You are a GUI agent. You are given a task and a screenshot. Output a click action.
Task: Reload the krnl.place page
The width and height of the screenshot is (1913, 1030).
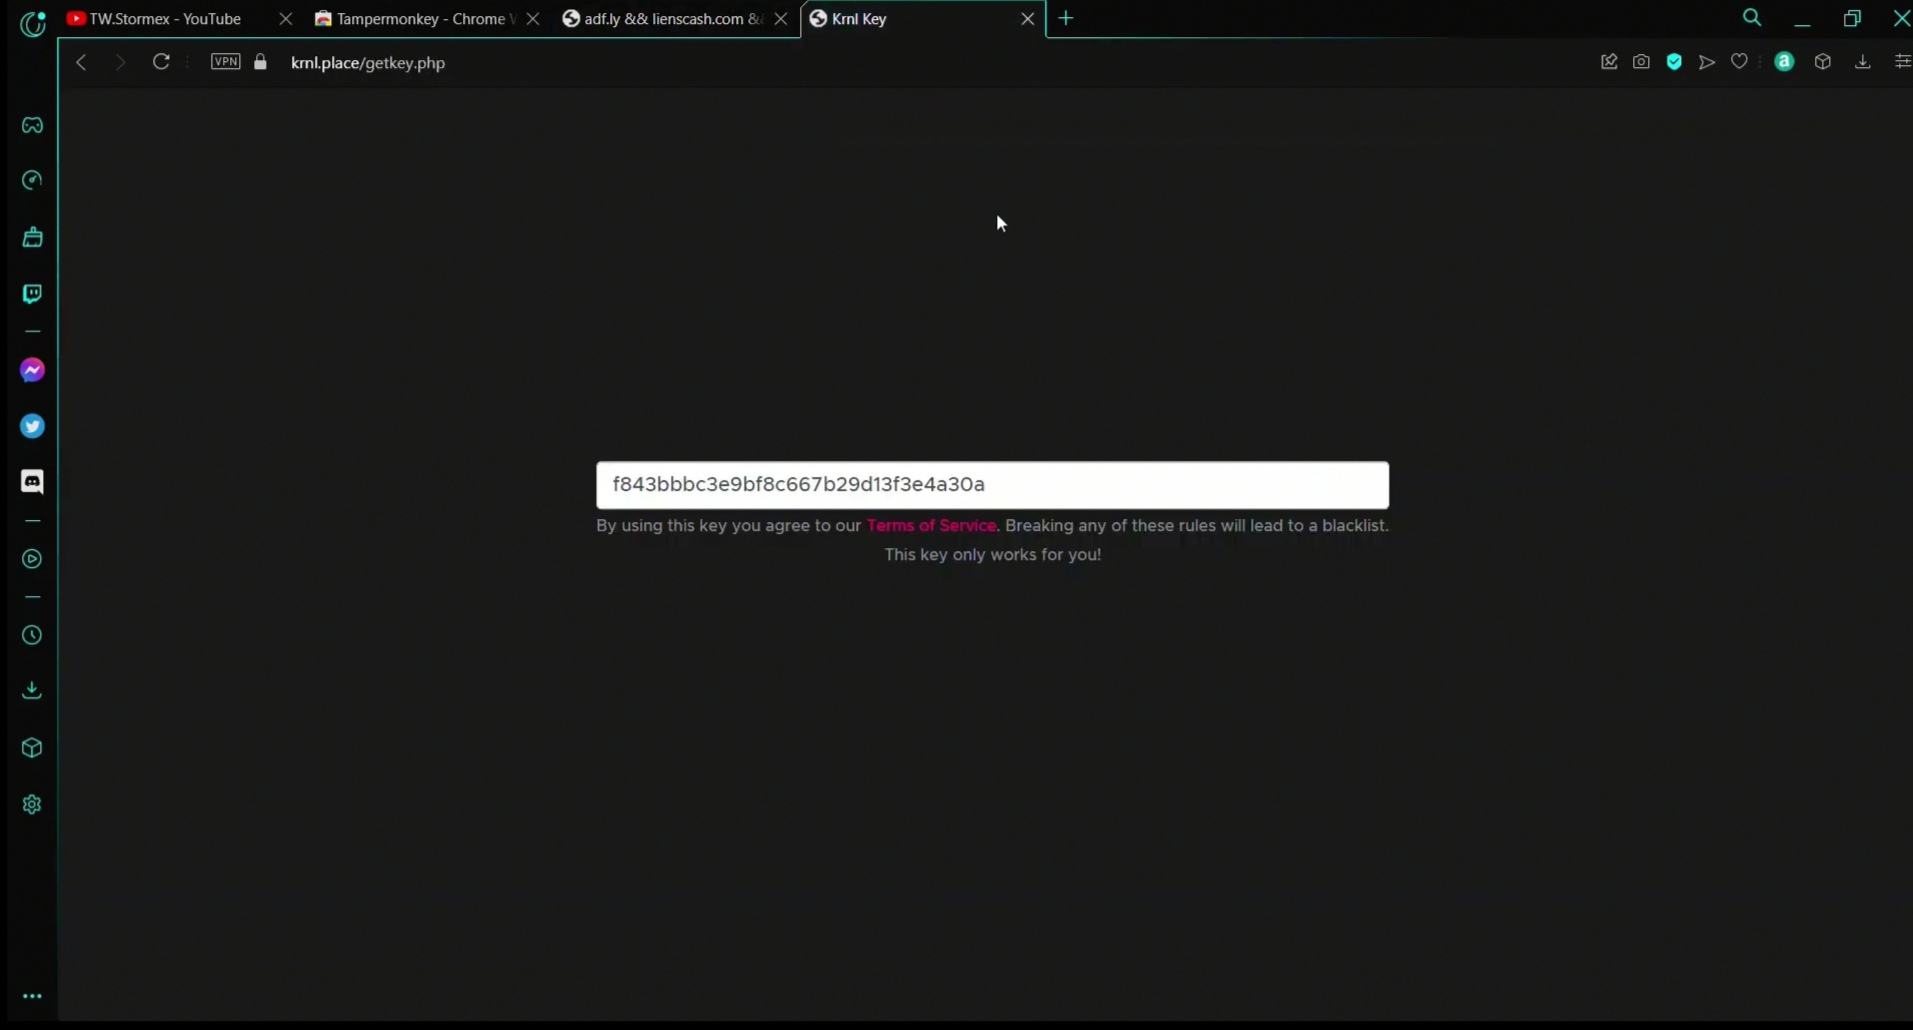point(161,62)
